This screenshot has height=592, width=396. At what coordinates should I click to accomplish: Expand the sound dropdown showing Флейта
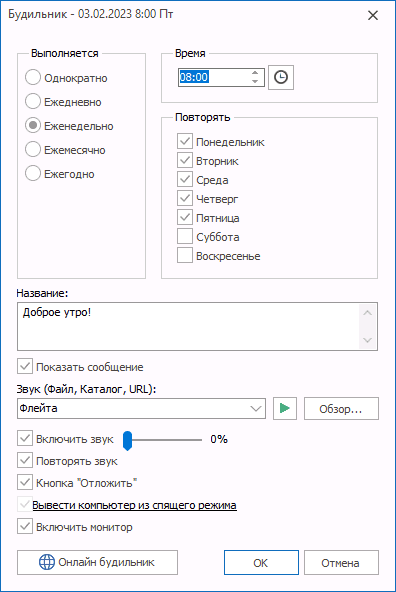256,409
